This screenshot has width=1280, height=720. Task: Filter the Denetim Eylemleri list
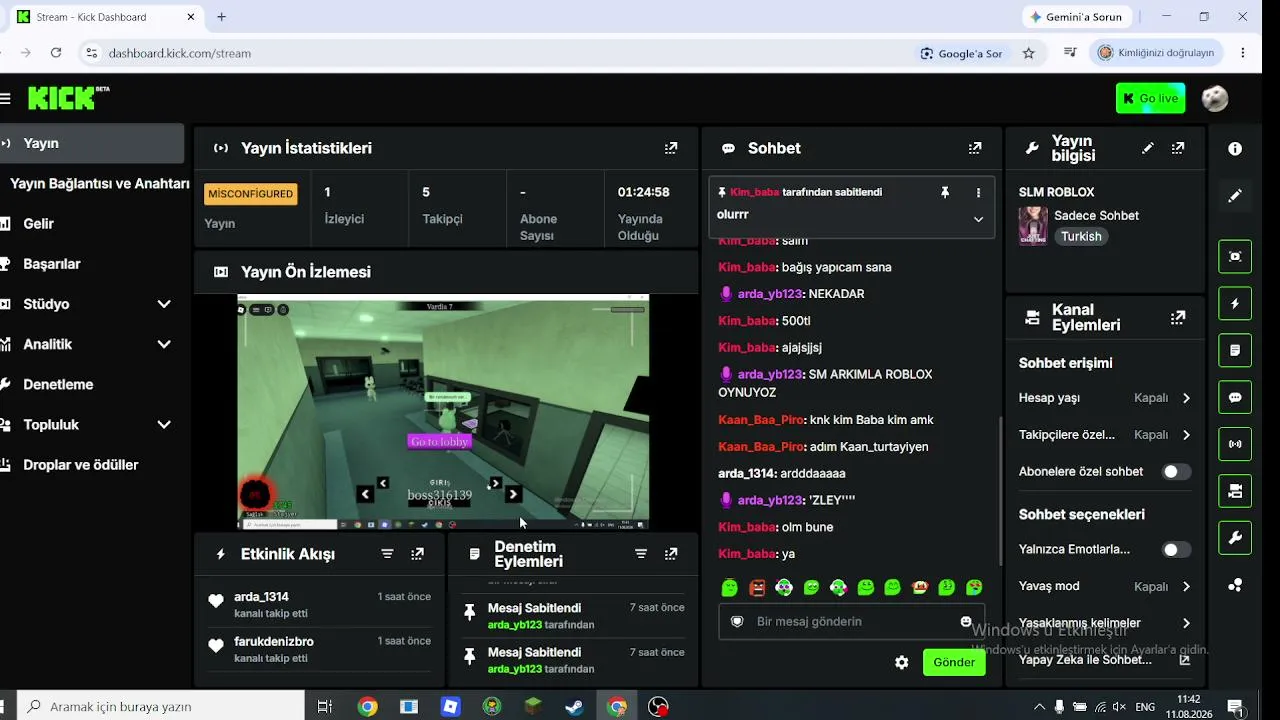pyautogui.click(x=641, y=554)
